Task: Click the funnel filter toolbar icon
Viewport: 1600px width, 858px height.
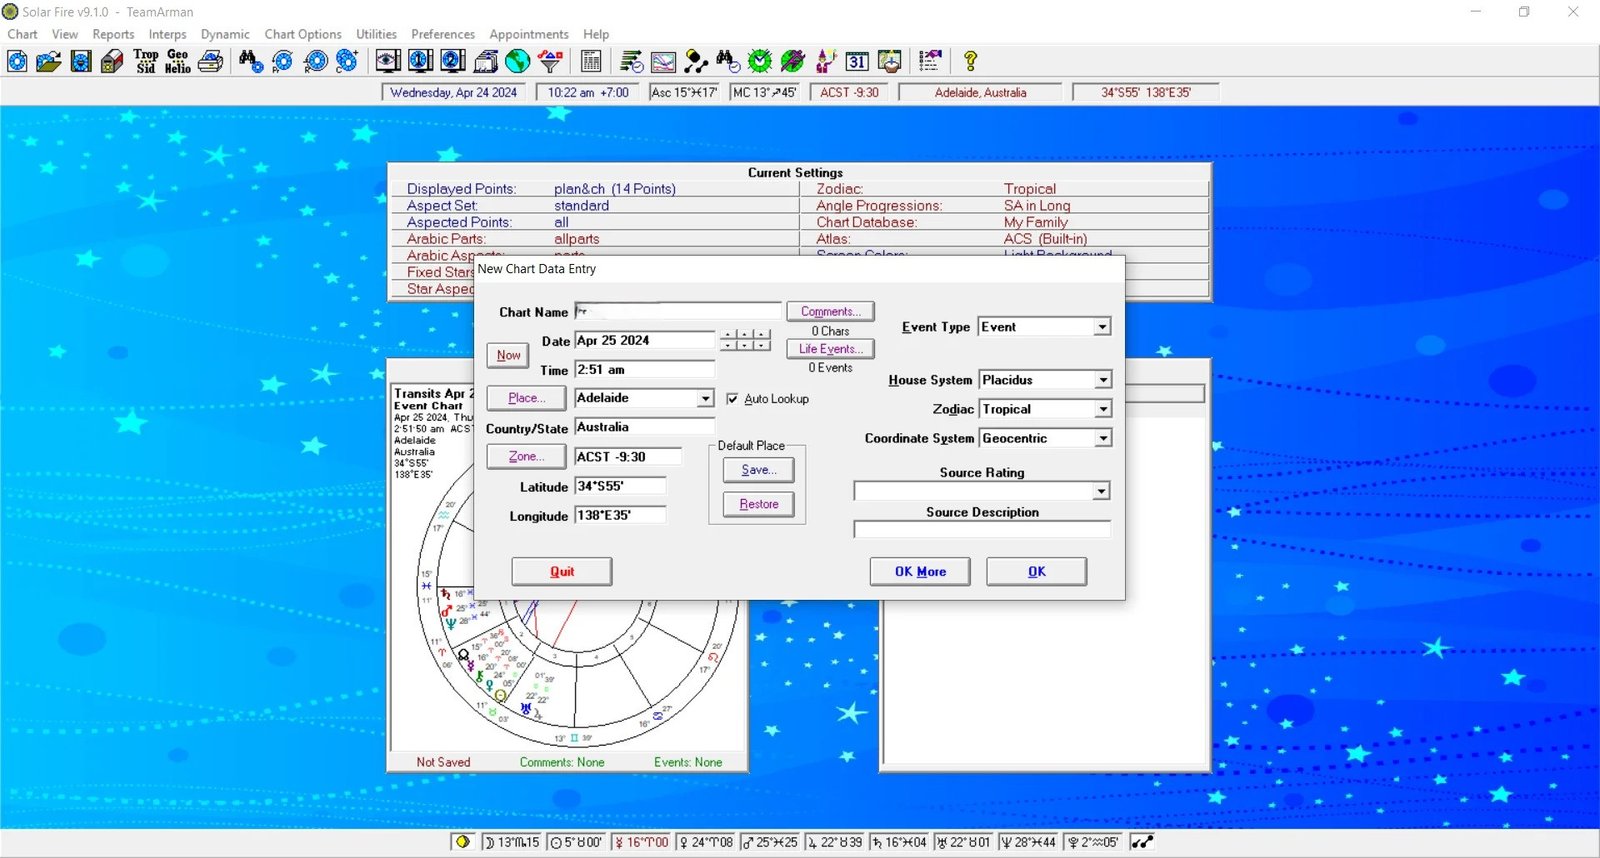Action: (550, 62)
